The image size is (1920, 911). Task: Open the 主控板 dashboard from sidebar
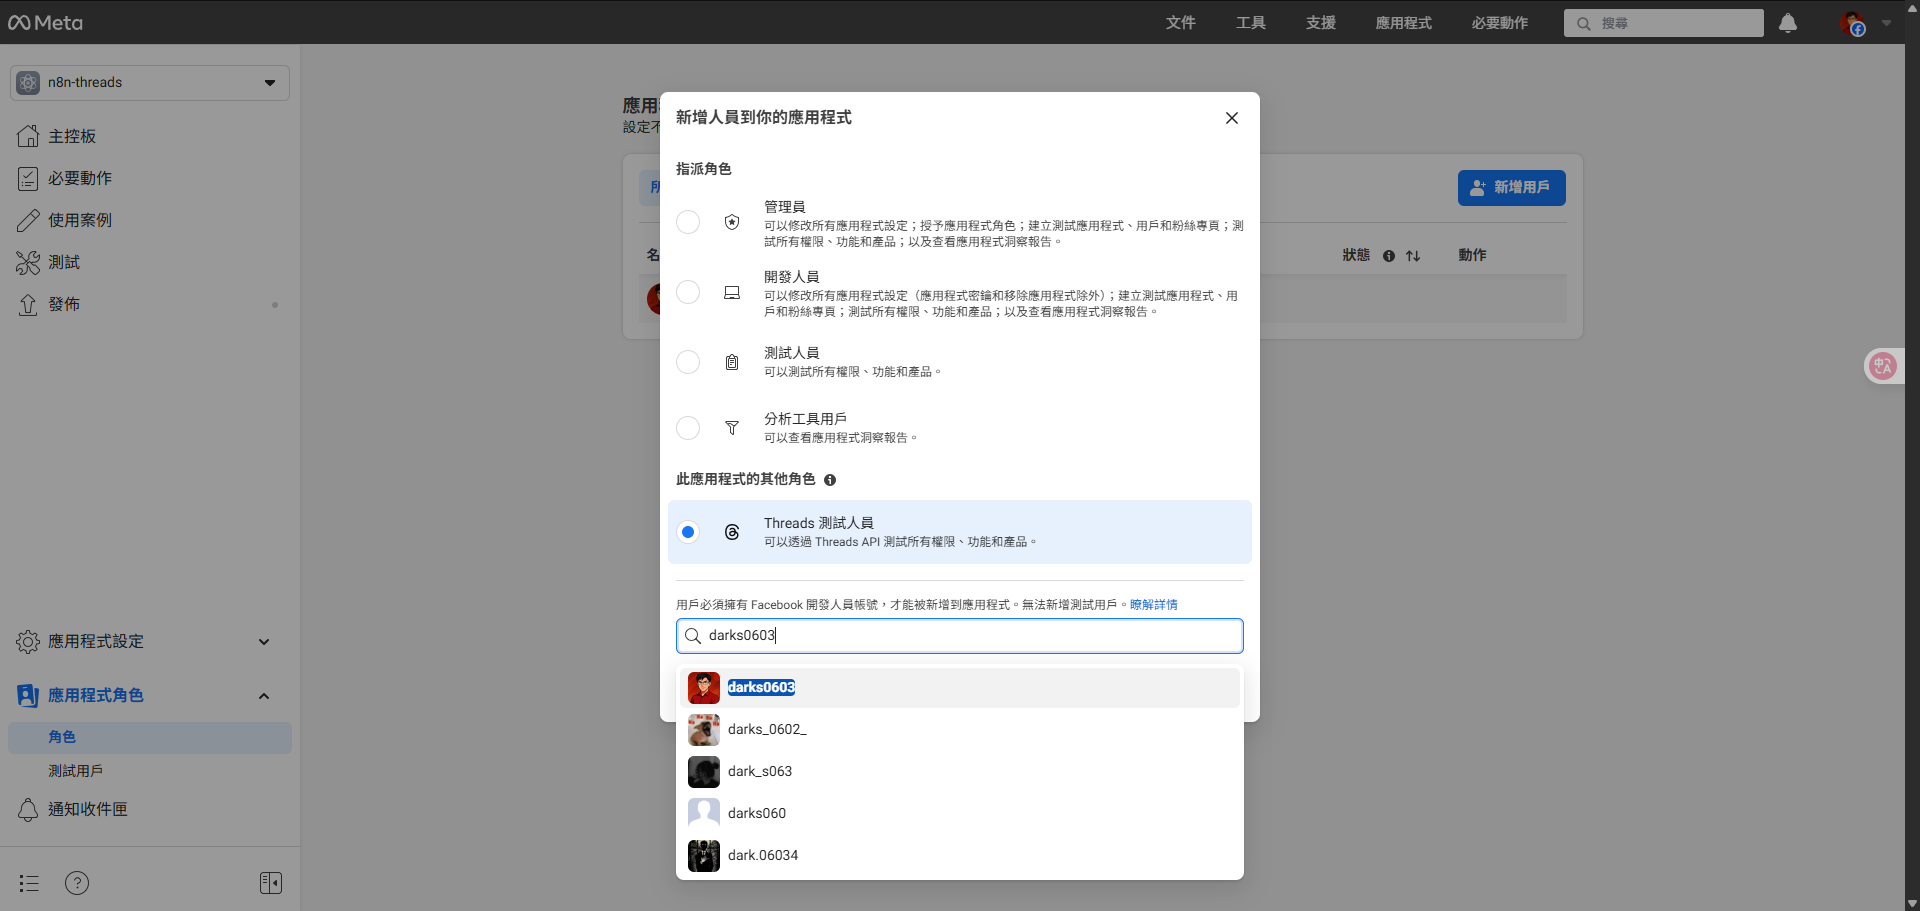point(72,136)
